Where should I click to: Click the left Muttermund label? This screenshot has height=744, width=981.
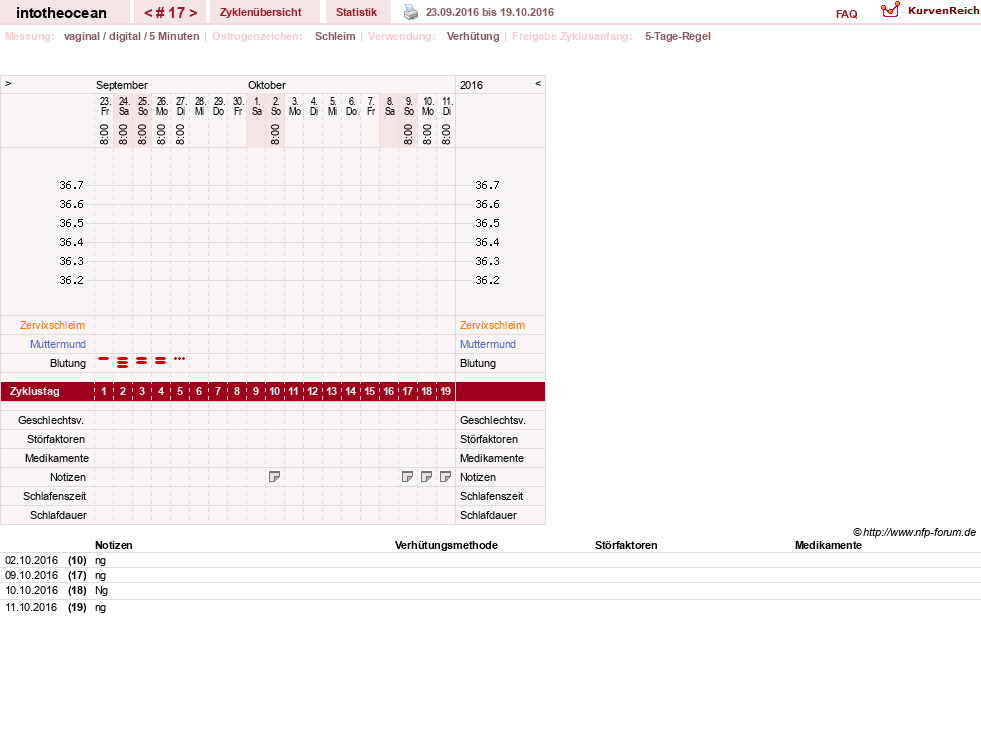coord(58,344)
